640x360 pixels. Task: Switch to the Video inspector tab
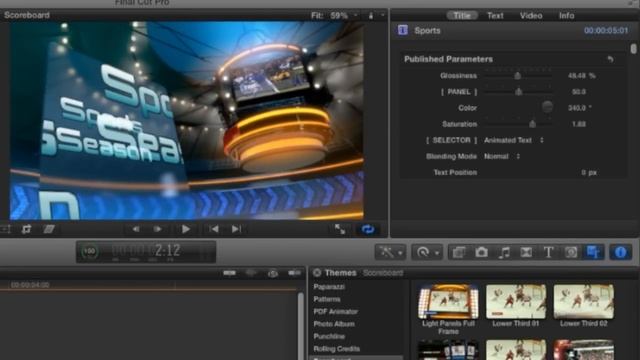coord(531,16)
